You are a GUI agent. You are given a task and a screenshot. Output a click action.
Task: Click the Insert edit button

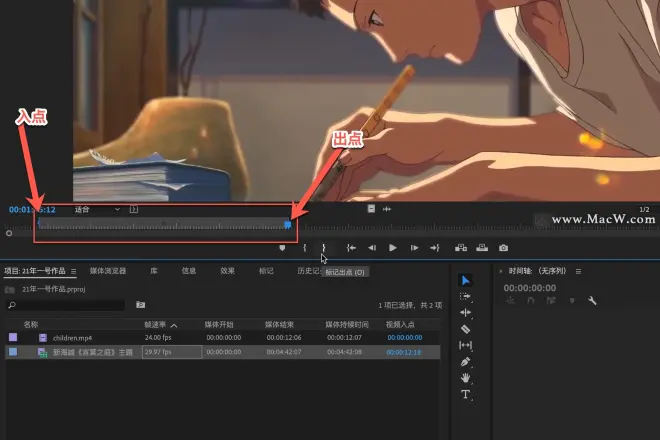[x=461, y=248]
